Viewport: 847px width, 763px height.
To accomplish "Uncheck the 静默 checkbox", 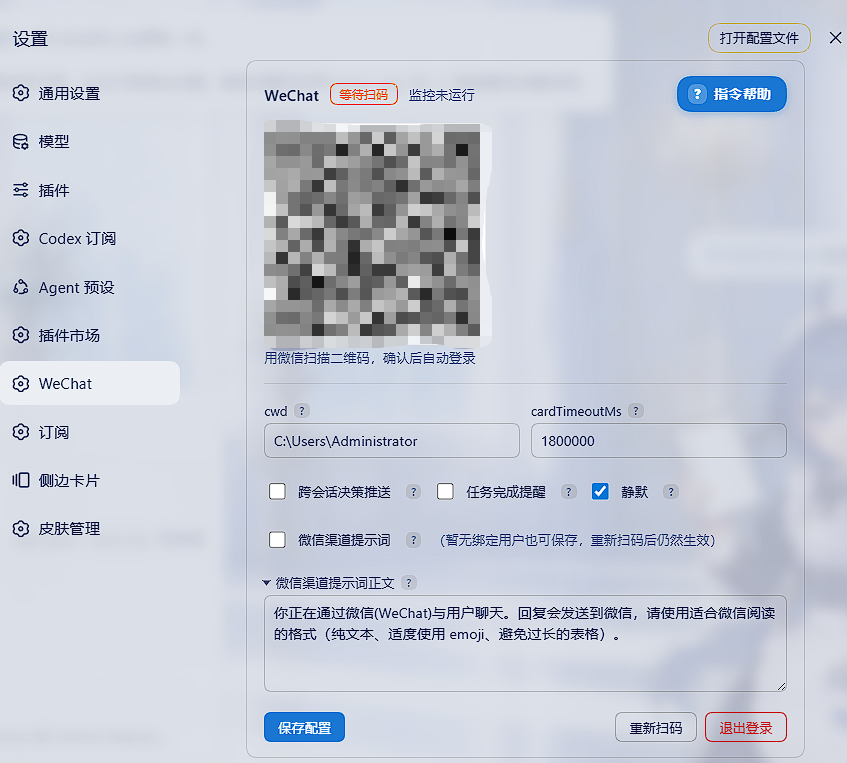I will (x=600, y=492).
